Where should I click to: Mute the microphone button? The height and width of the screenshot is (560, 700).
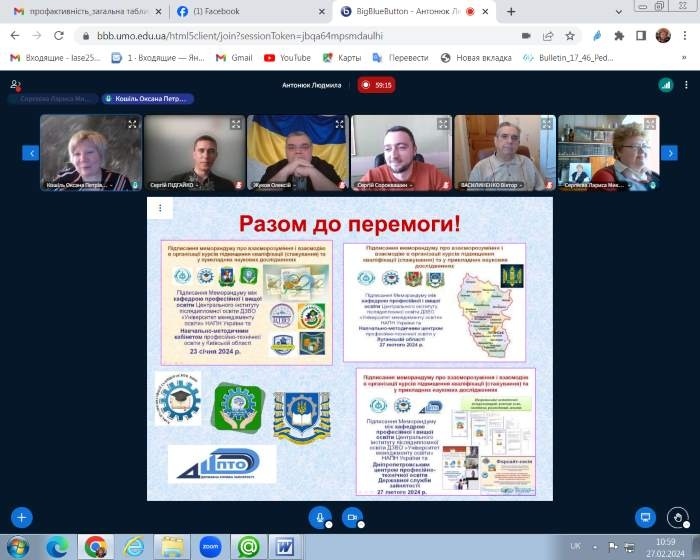[x=321, y=545]
